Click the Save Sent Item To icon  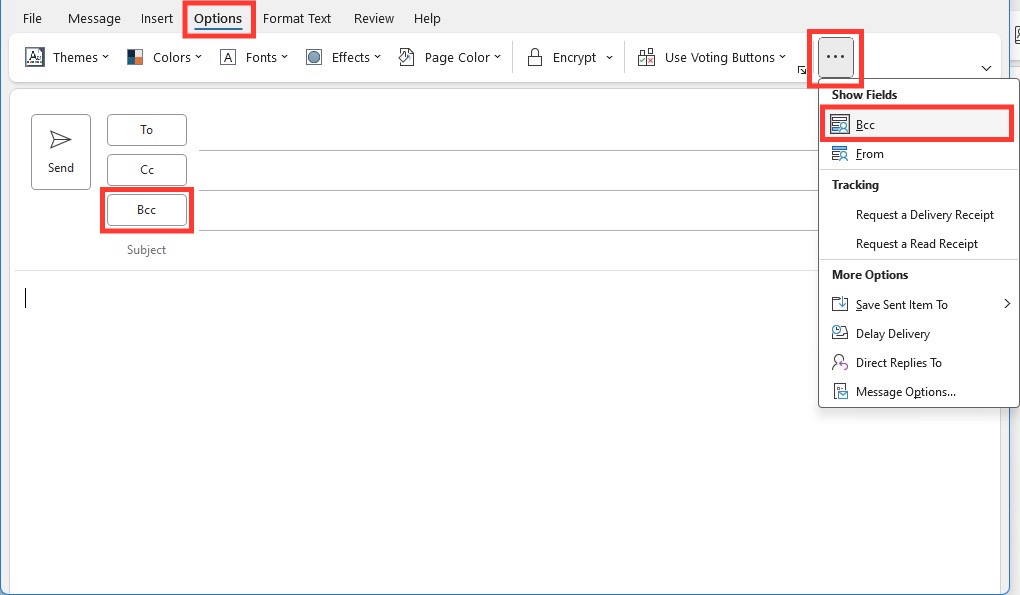(x=840, y=304)
